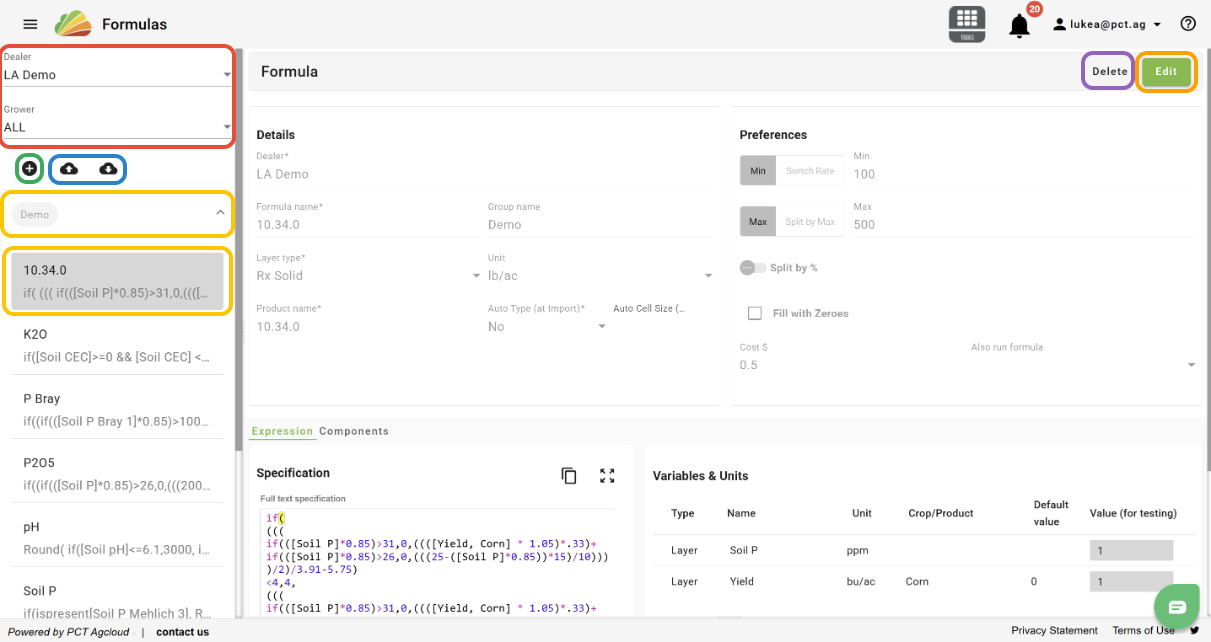This screenshot has width=1211, height=642.
Task: Toggle the Split by % switch
Action: (x=752, y=268)
